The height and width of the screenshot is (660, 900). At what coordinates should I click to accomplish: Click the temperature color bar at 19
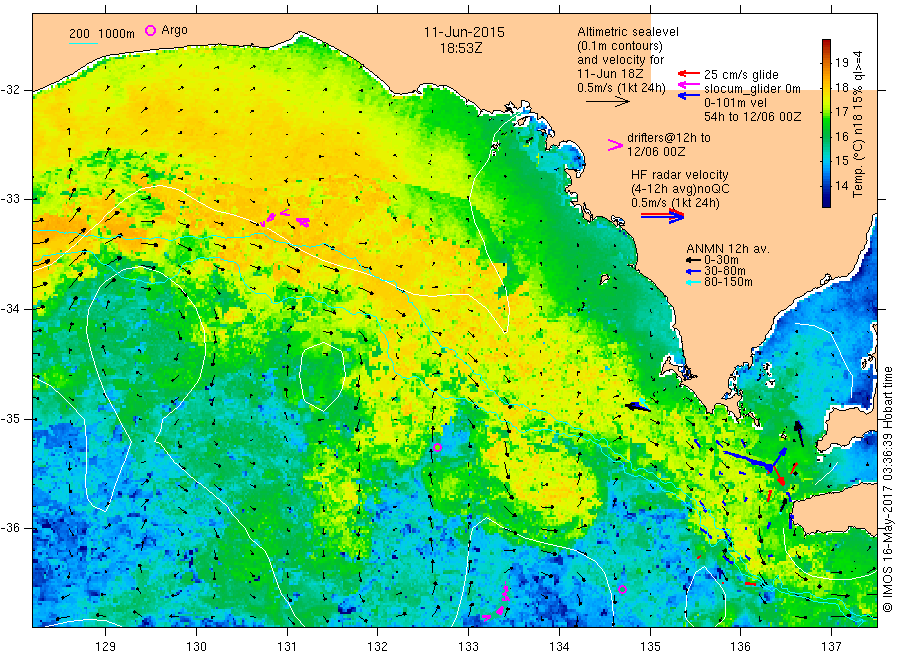pos(826,63)
